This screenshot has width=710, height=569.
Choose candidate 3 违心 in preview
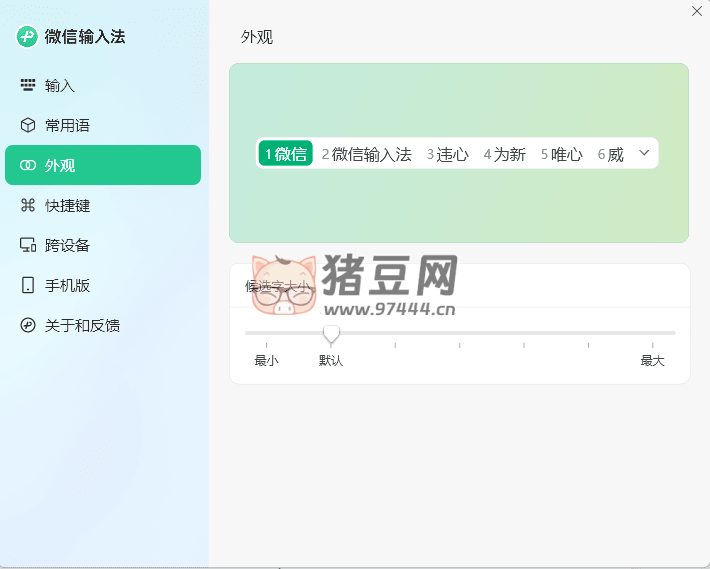point(447,154)
